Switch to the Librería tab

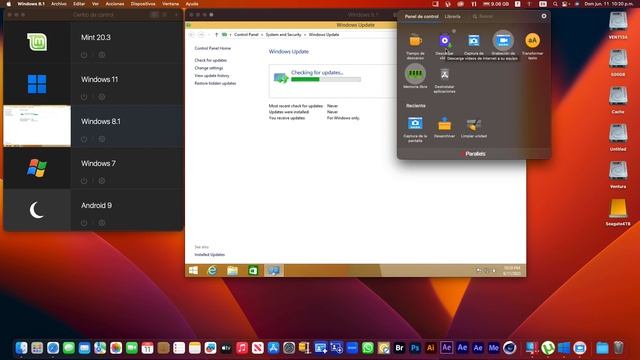452,16
